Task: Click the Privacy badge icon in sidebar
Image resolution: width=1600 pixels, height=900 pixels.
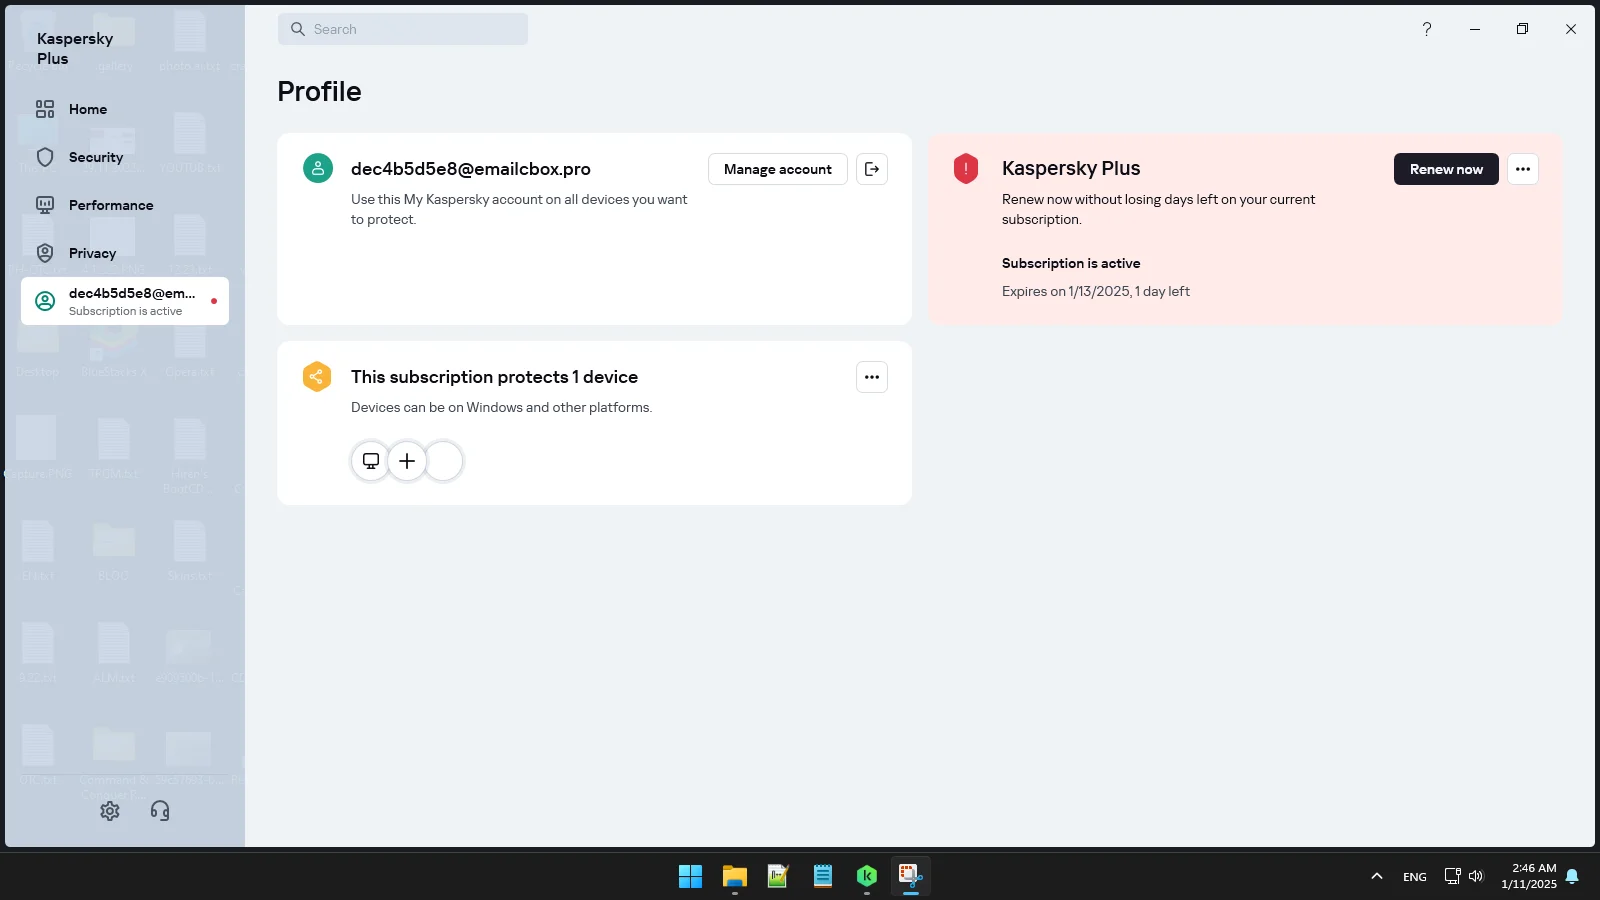Action: tap(45, 253)
